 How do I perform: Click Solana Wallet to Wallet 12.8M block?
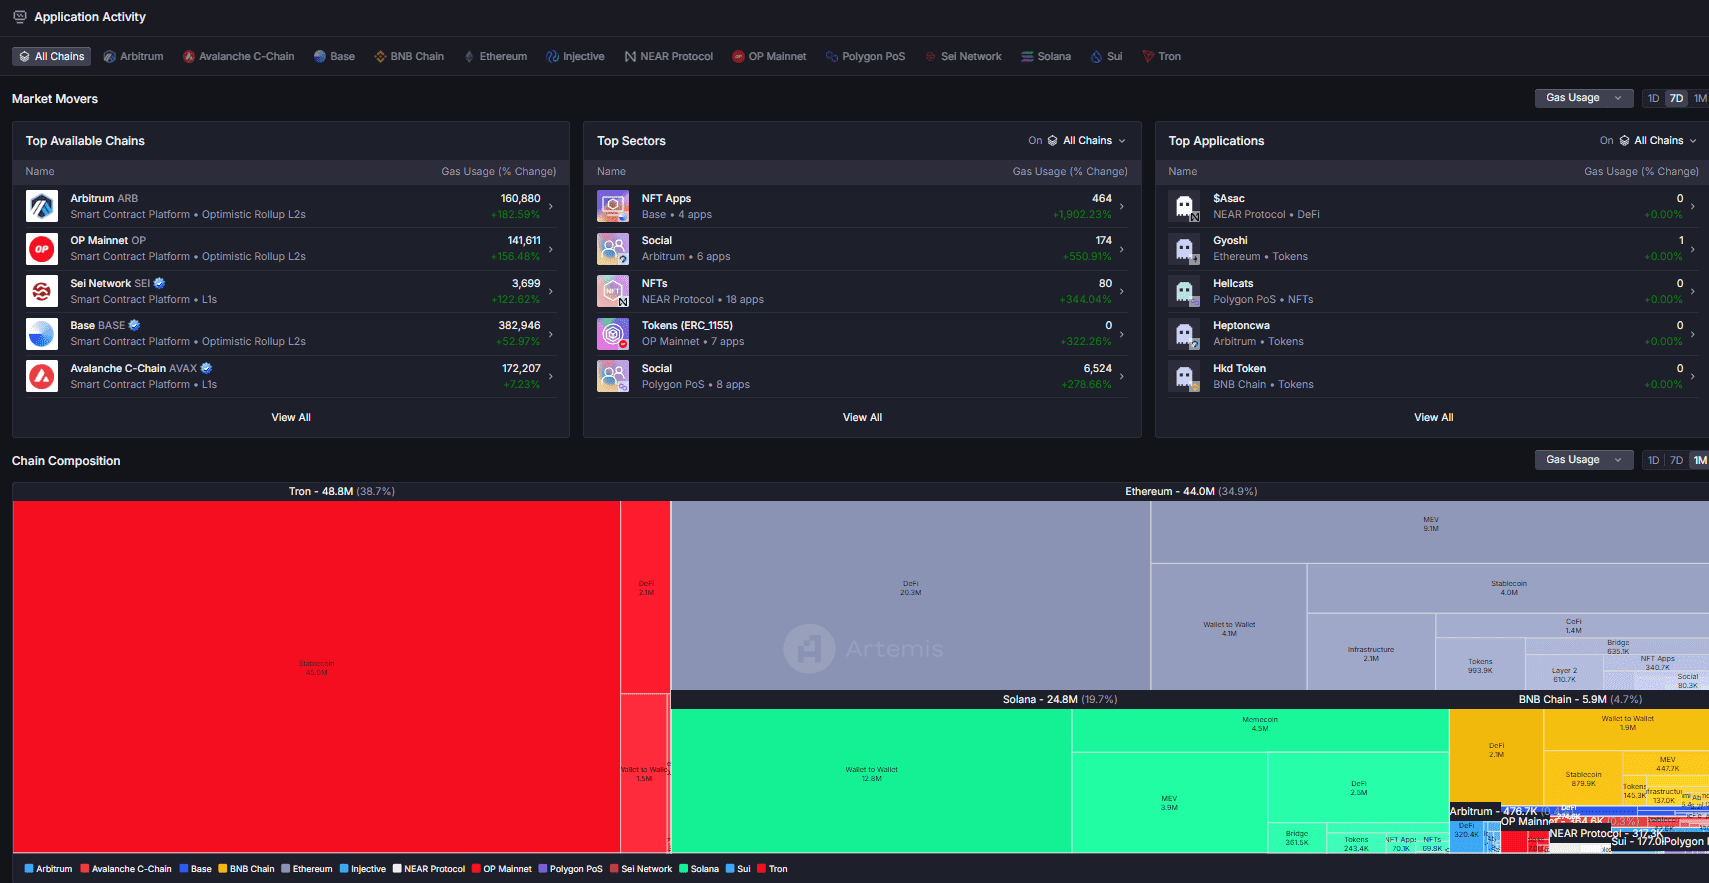(x=871, y=780)
